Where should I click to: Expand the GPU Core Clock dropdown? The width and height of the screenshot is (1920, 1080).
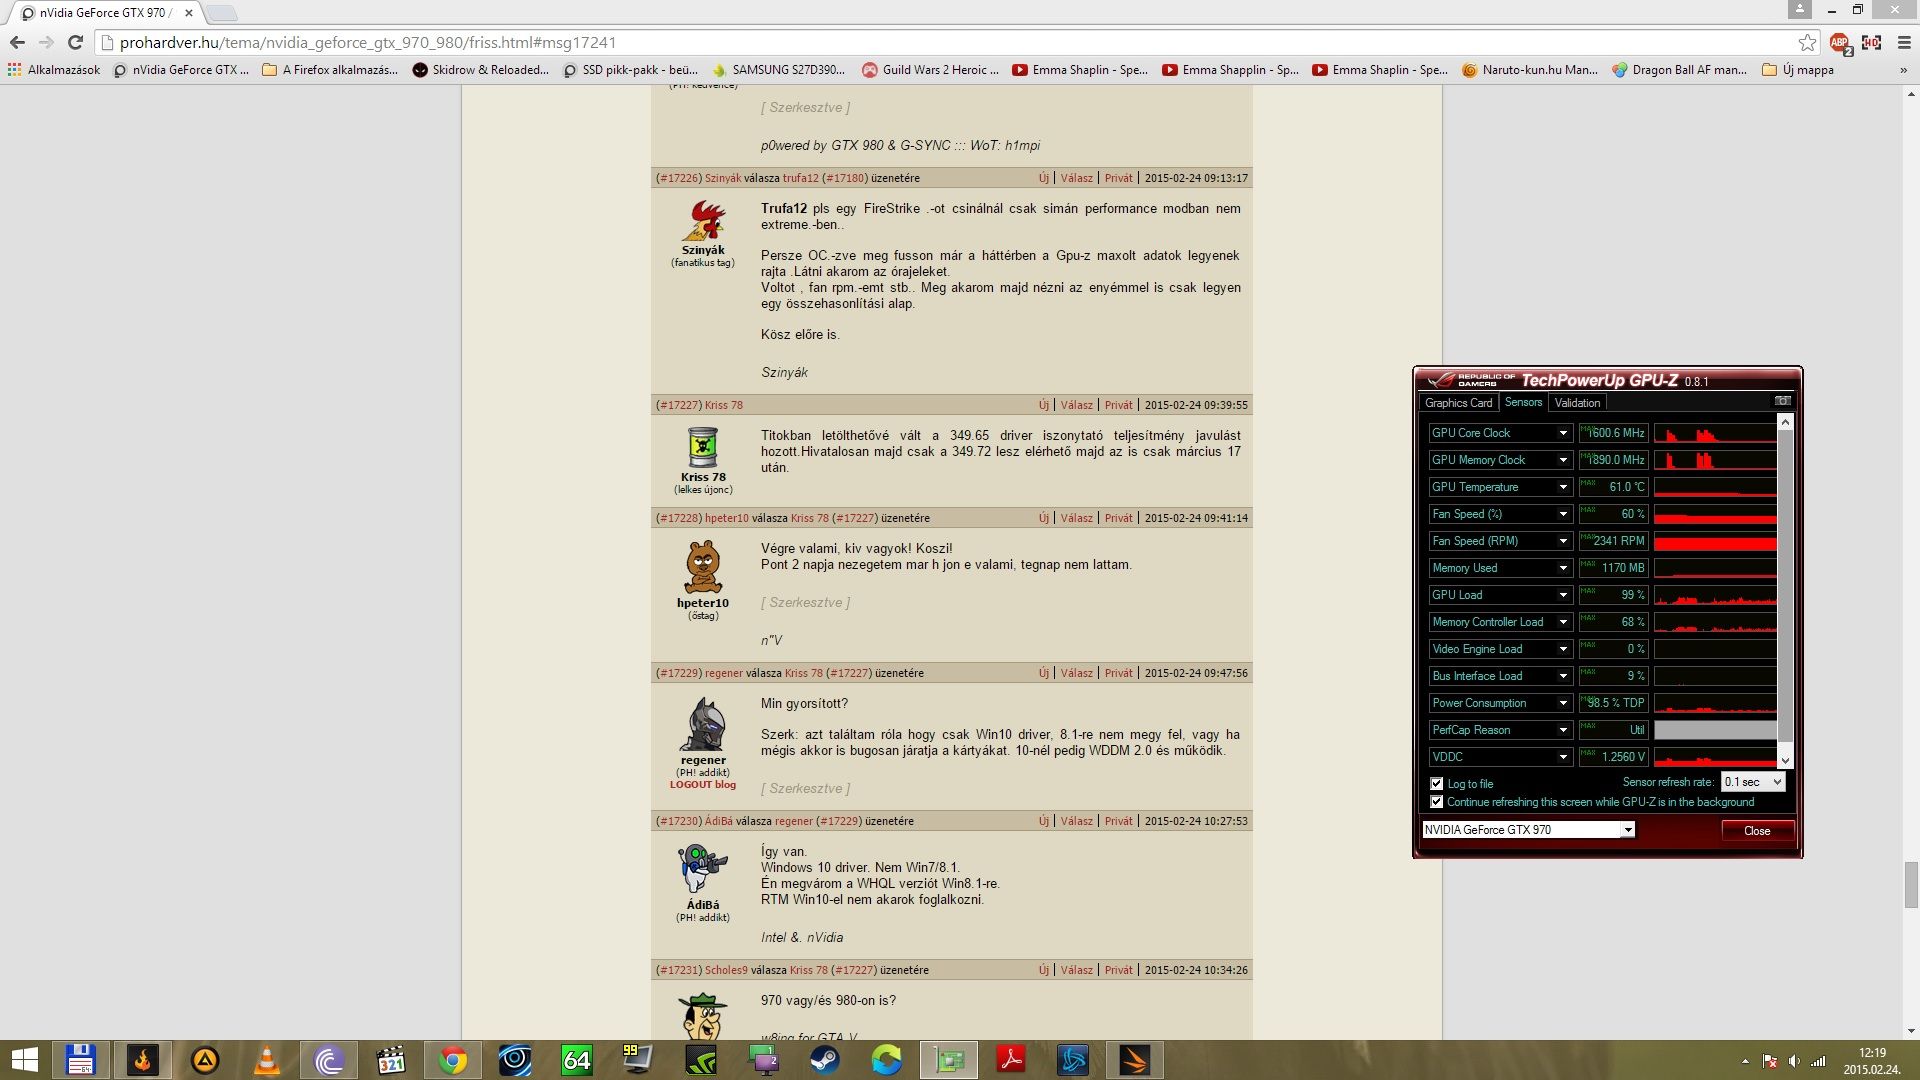1563,433
